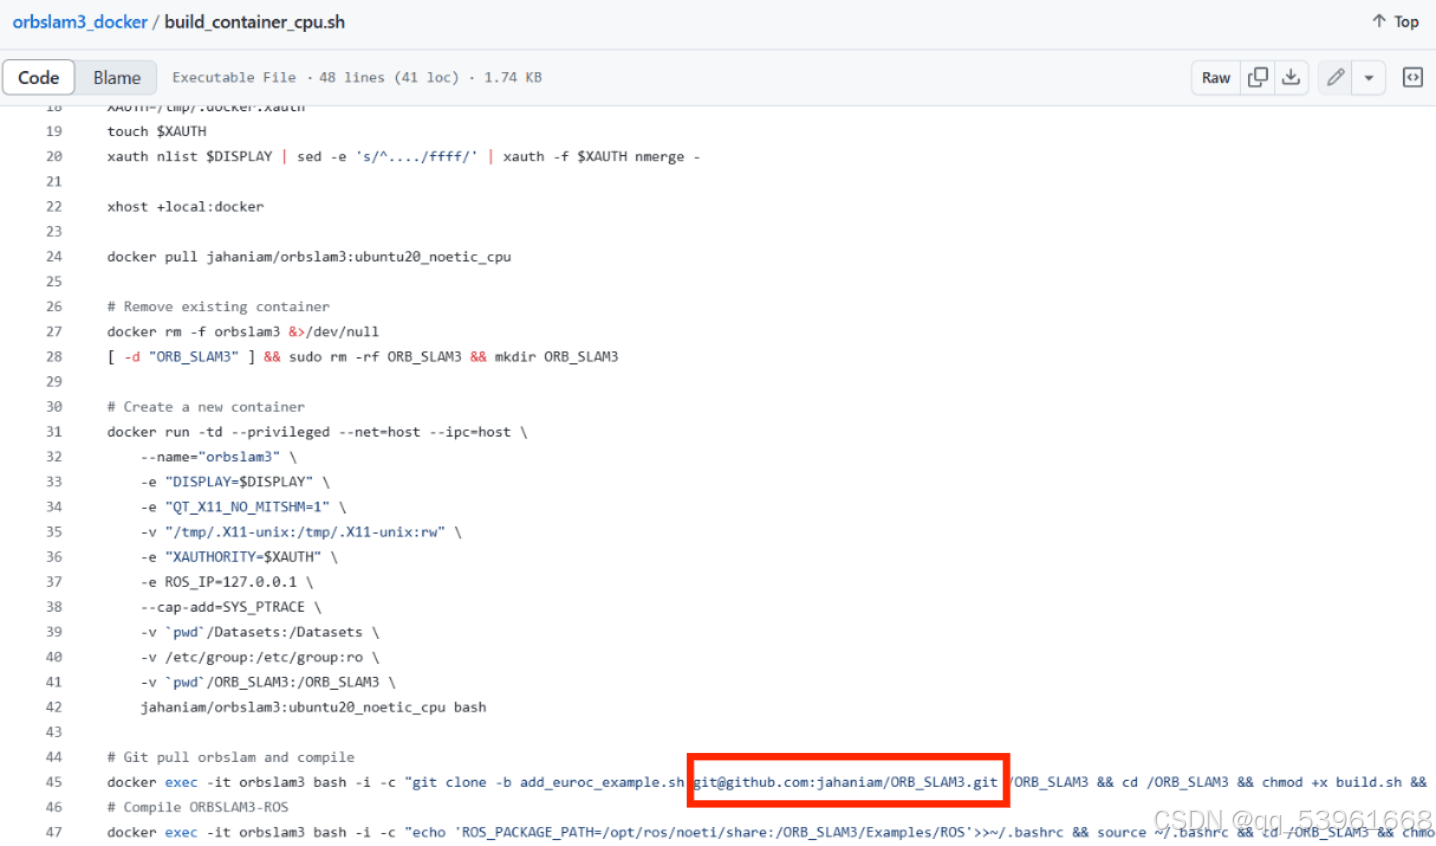1436x846 pixels.
Task: Open the edit options dropdown caret
Action: click(1369, 76)
